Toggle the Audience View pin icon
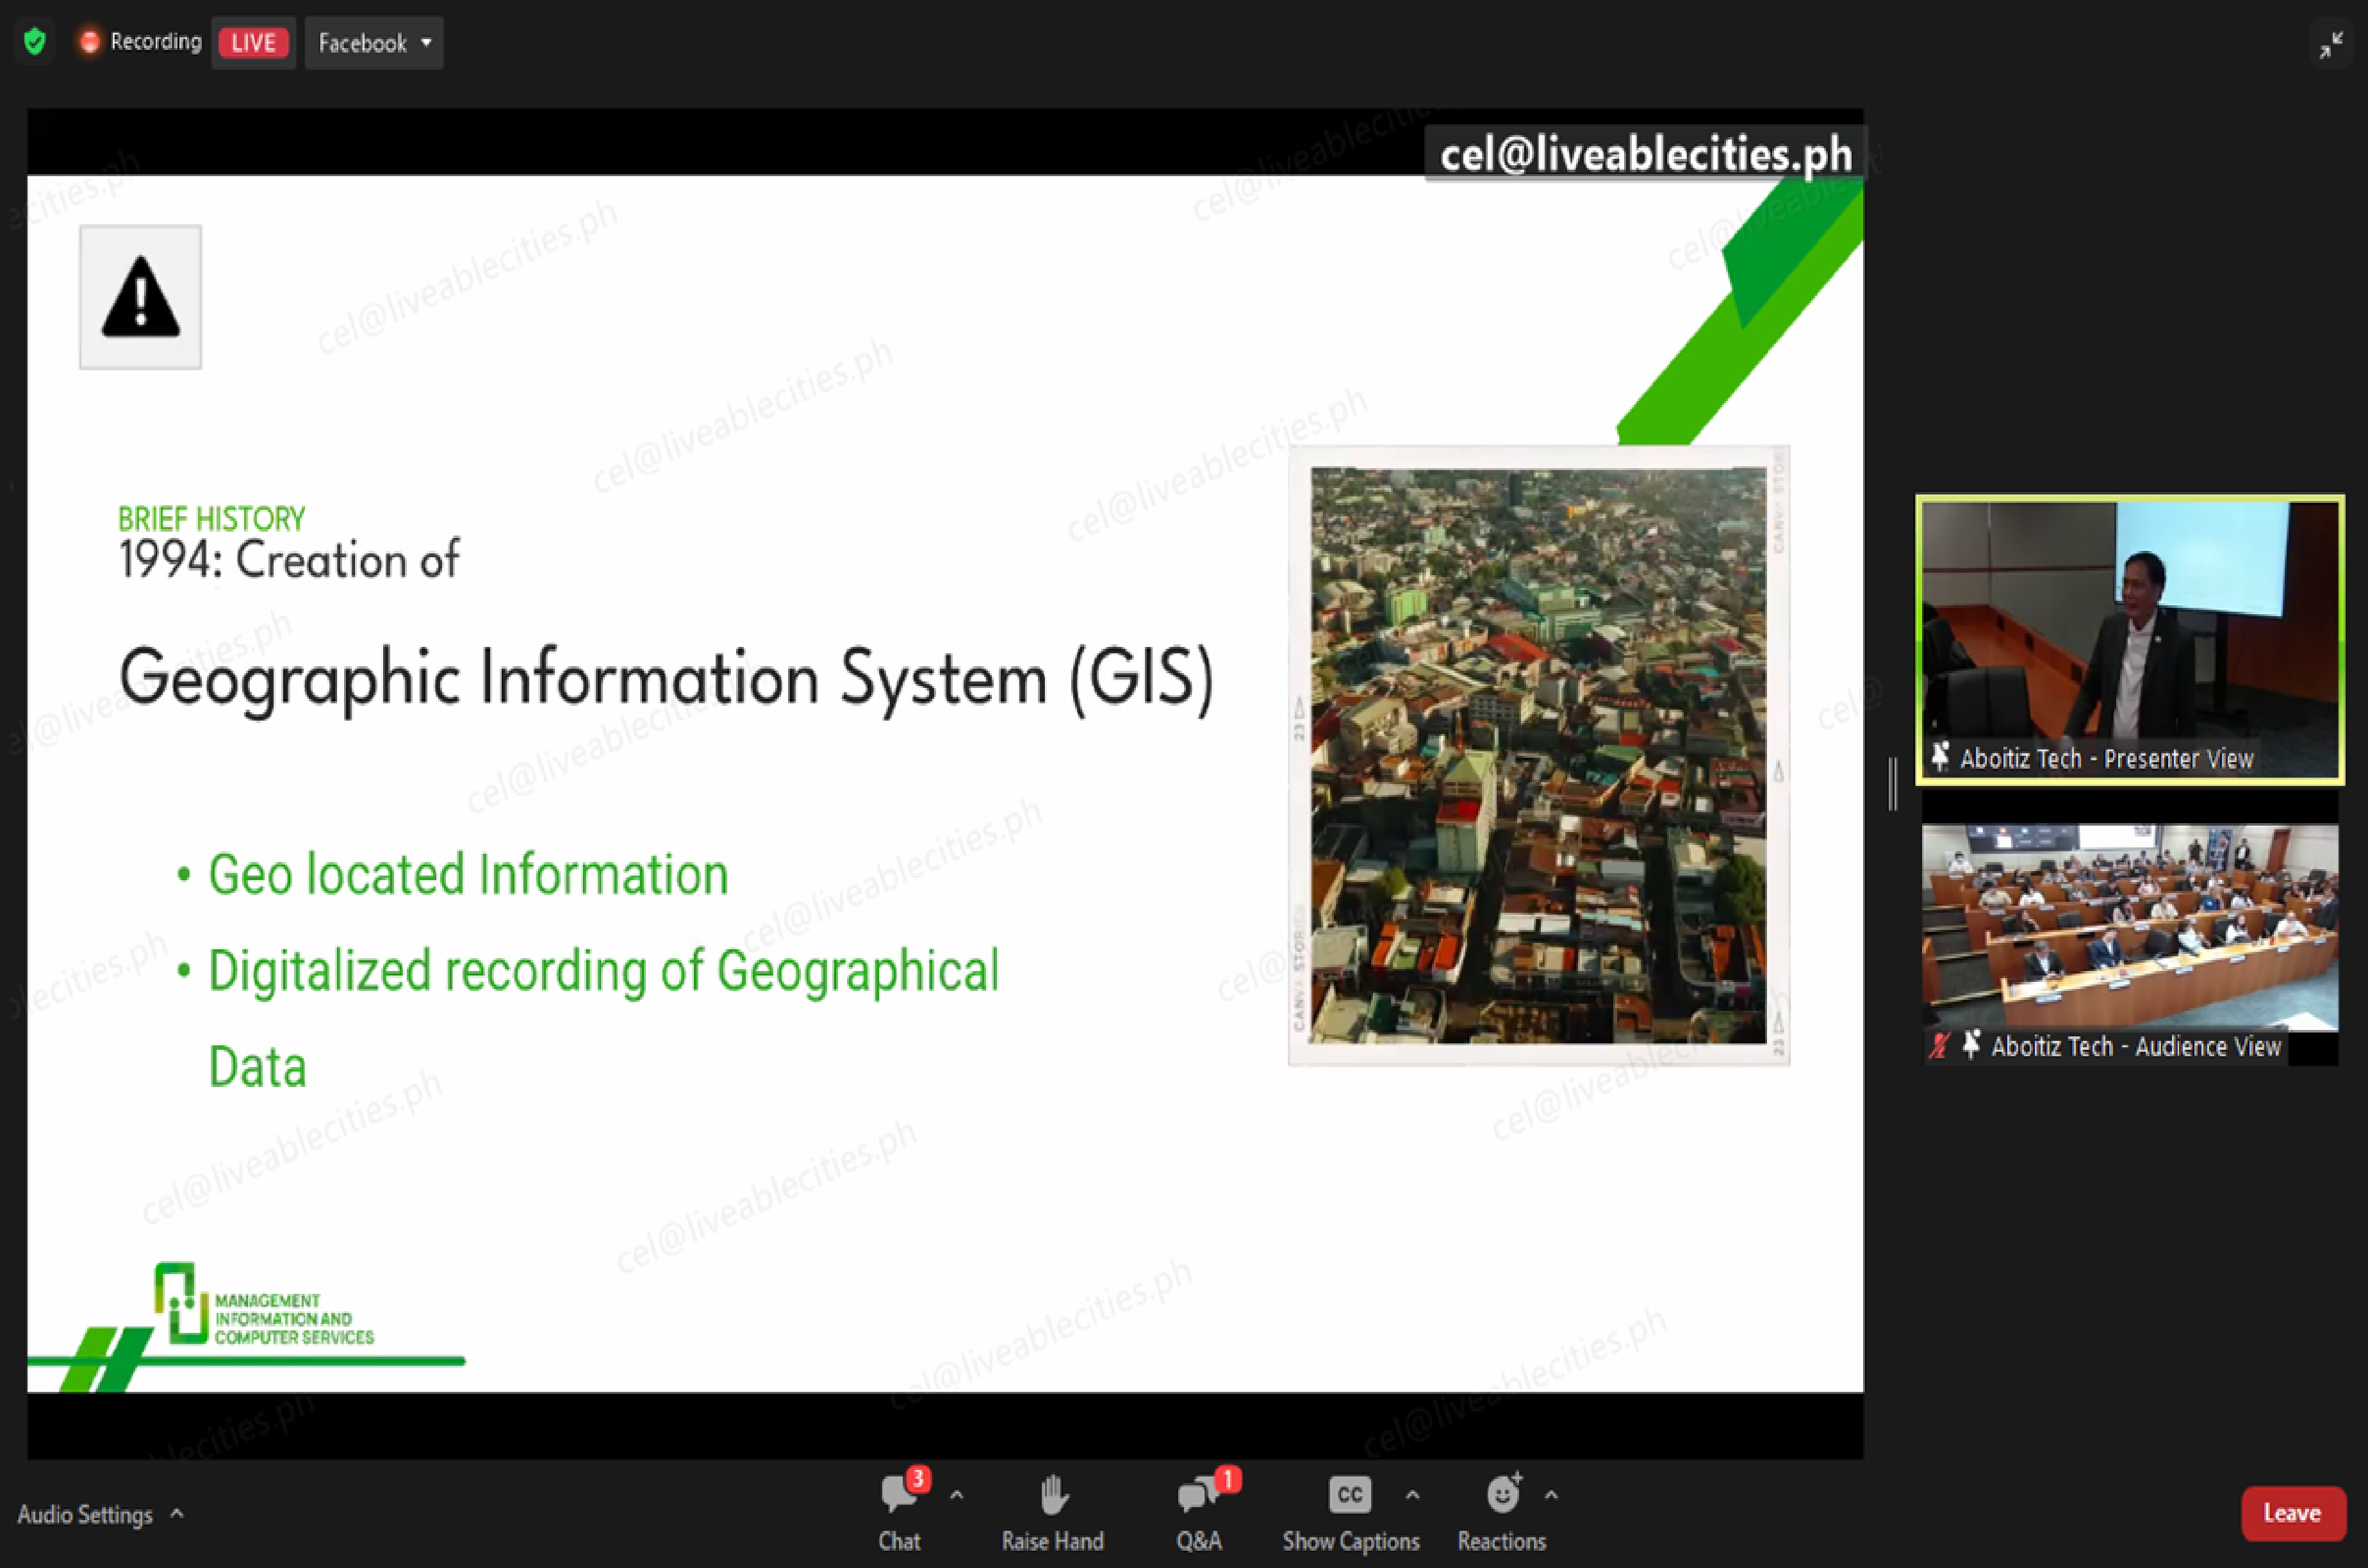Viewport: 2368px width, 1568px height. click(1971, 1046)
